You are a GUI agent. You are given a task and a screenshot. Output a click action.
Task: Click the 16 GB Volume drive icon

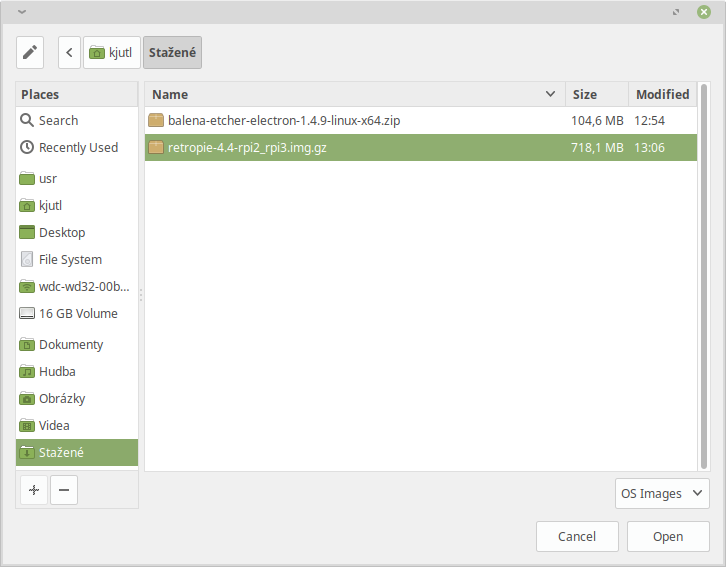coord(27,313)
